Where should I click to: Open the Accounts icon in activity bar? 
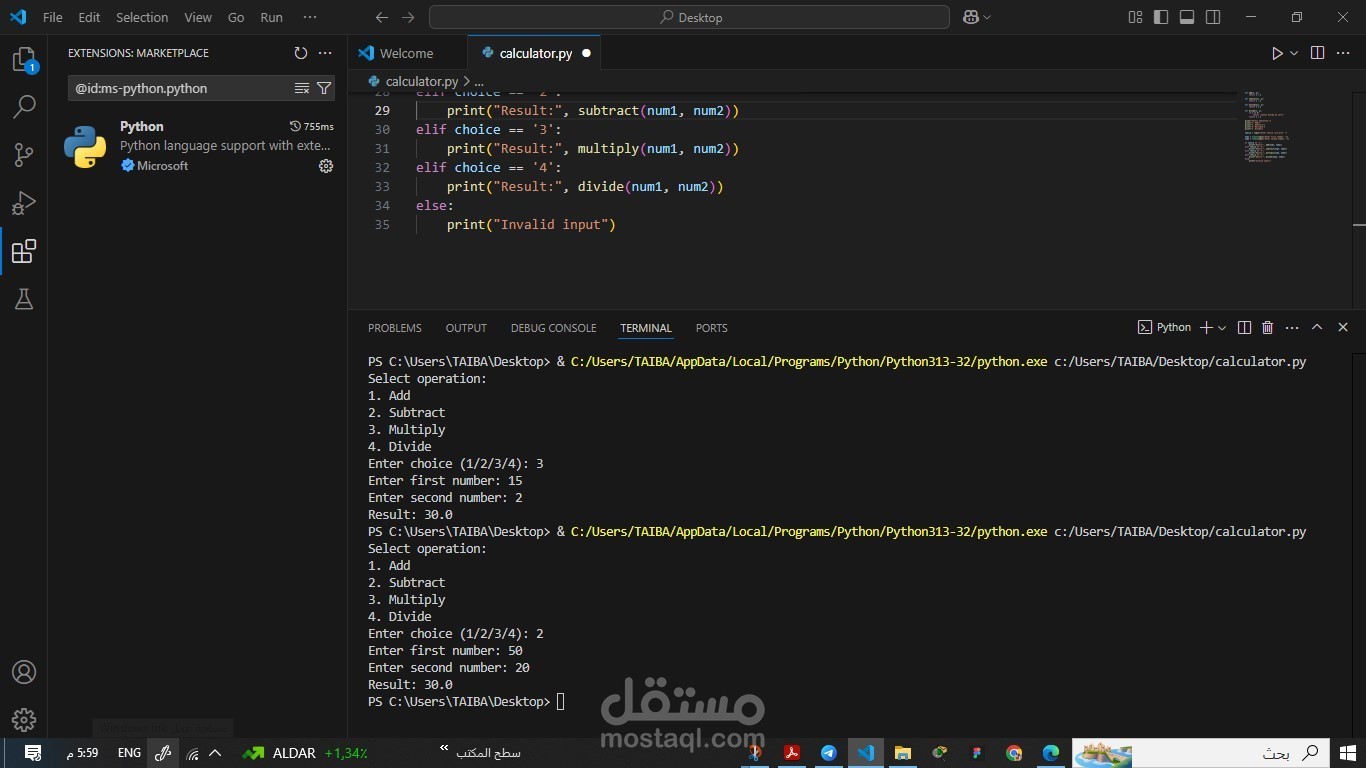[x=24, y=672]
